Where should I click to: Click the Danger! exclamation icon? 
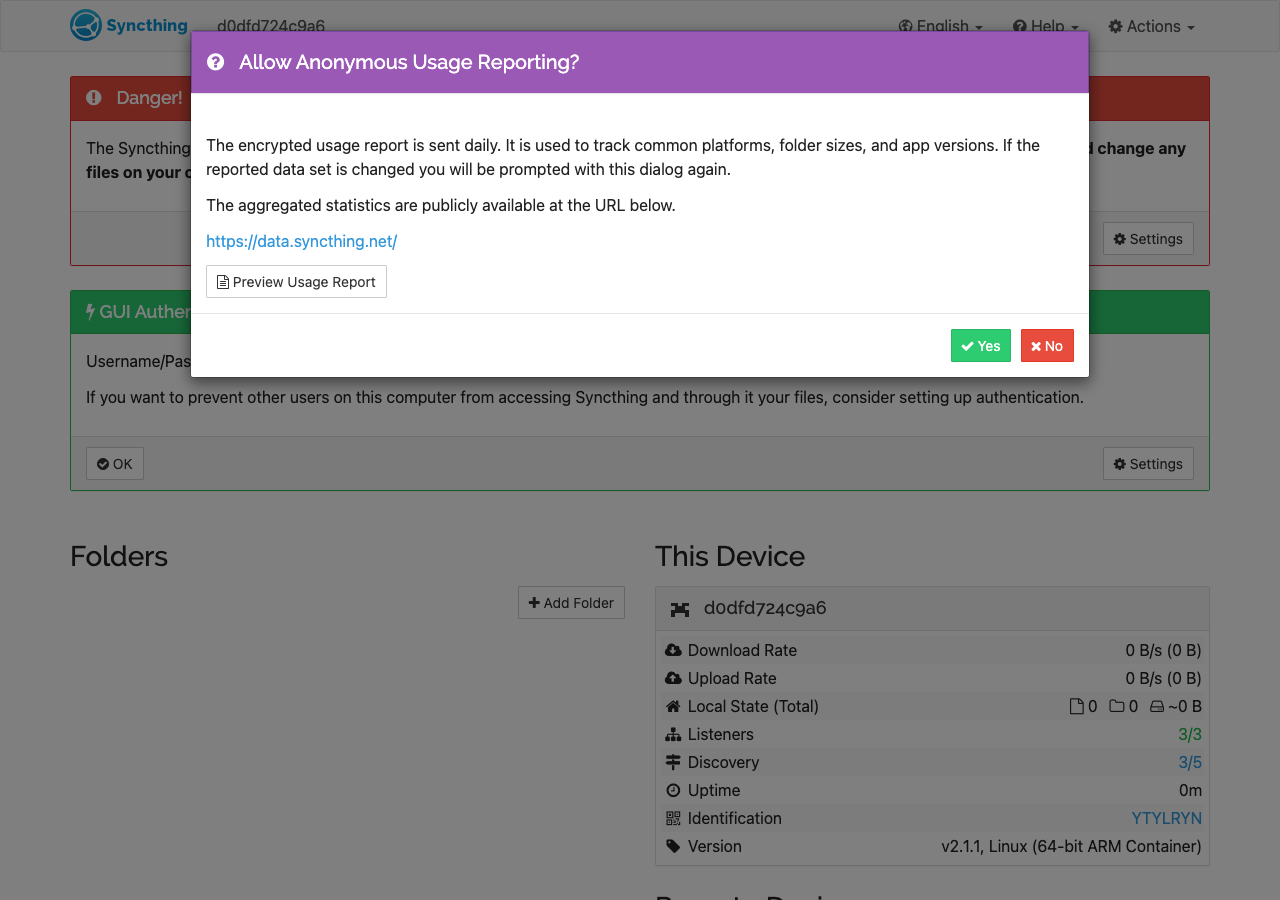(x=94, y=98)
